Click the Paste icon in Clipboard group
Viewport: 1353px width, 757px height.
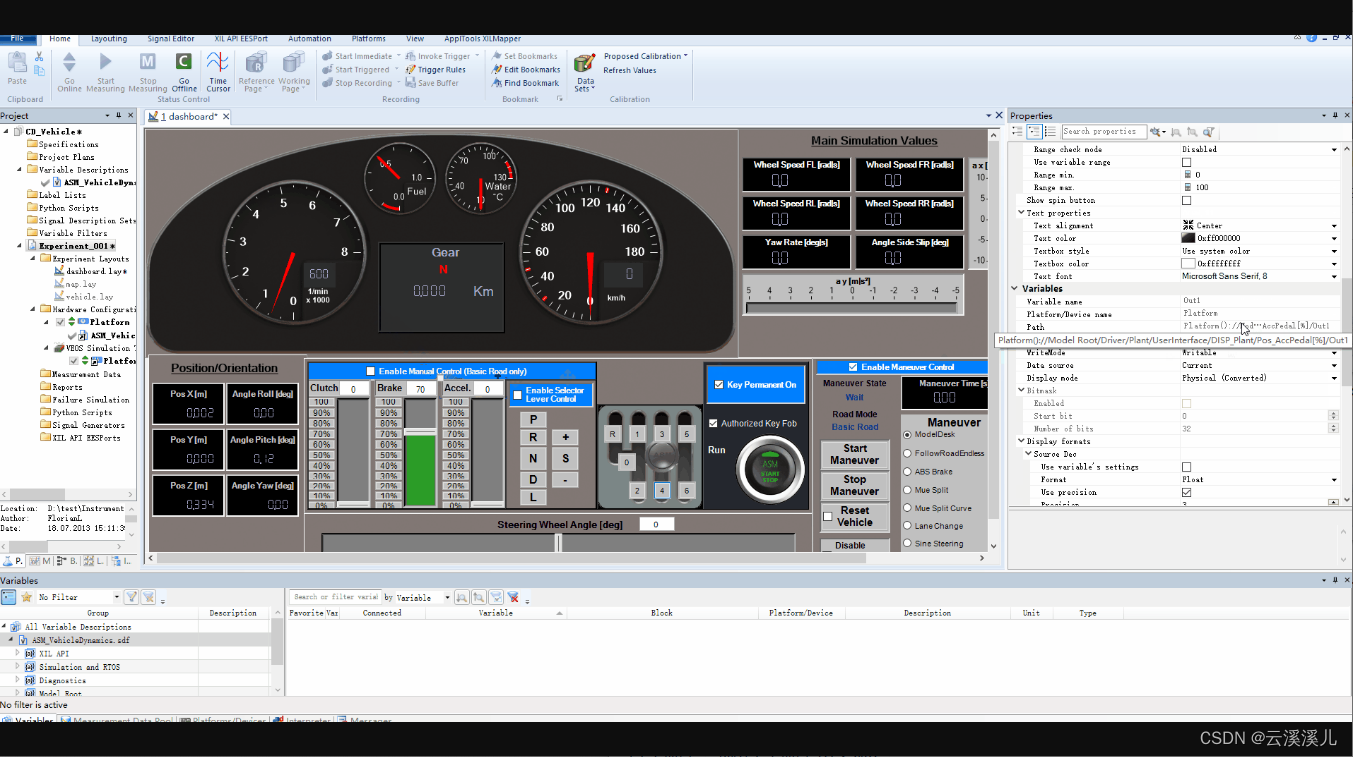click(17, 62)
